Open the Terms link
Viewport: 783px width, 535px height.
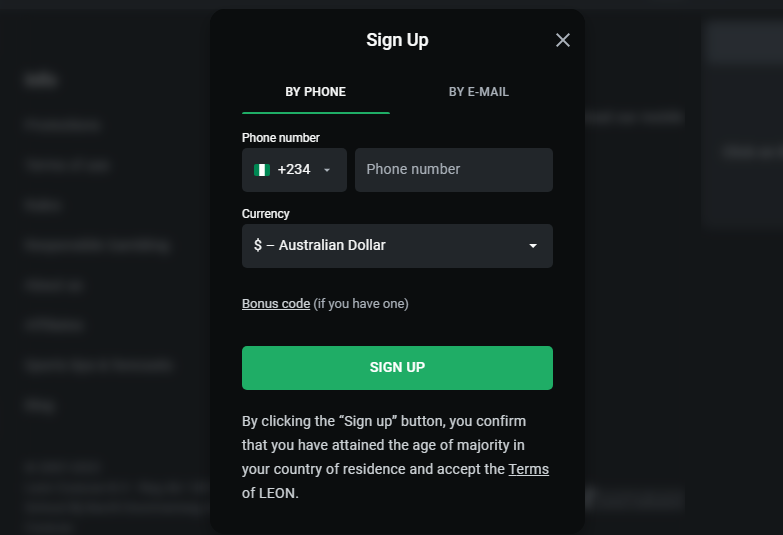(x=529, y=469)
